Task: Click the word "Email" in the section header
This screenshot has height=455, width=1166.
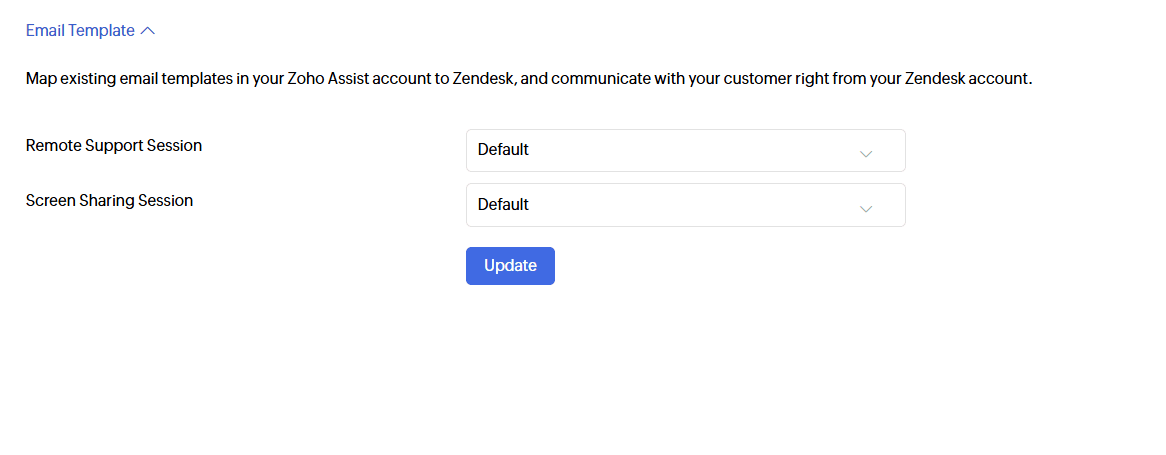Action: click(45, 31)
